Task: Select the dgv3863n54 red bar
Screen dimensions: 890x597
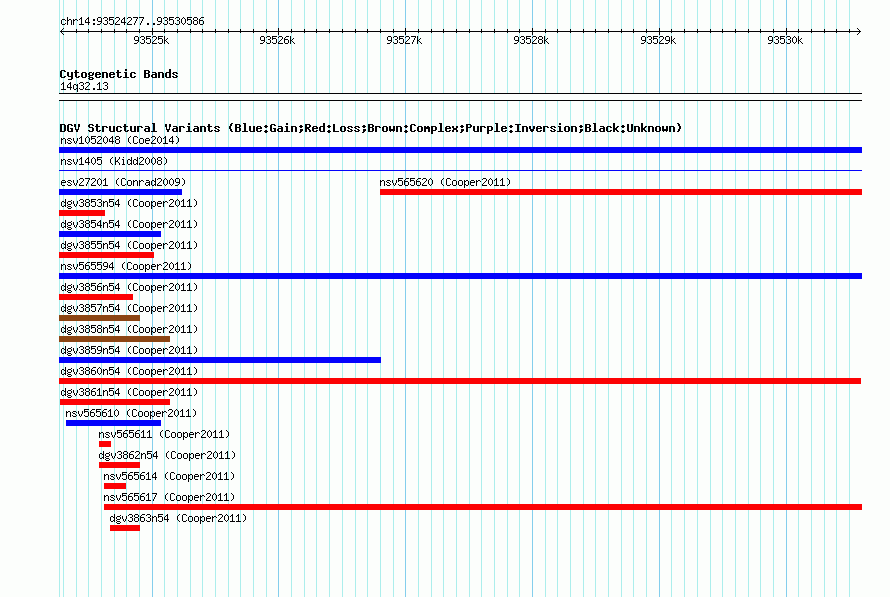Action: click(125, 528)
